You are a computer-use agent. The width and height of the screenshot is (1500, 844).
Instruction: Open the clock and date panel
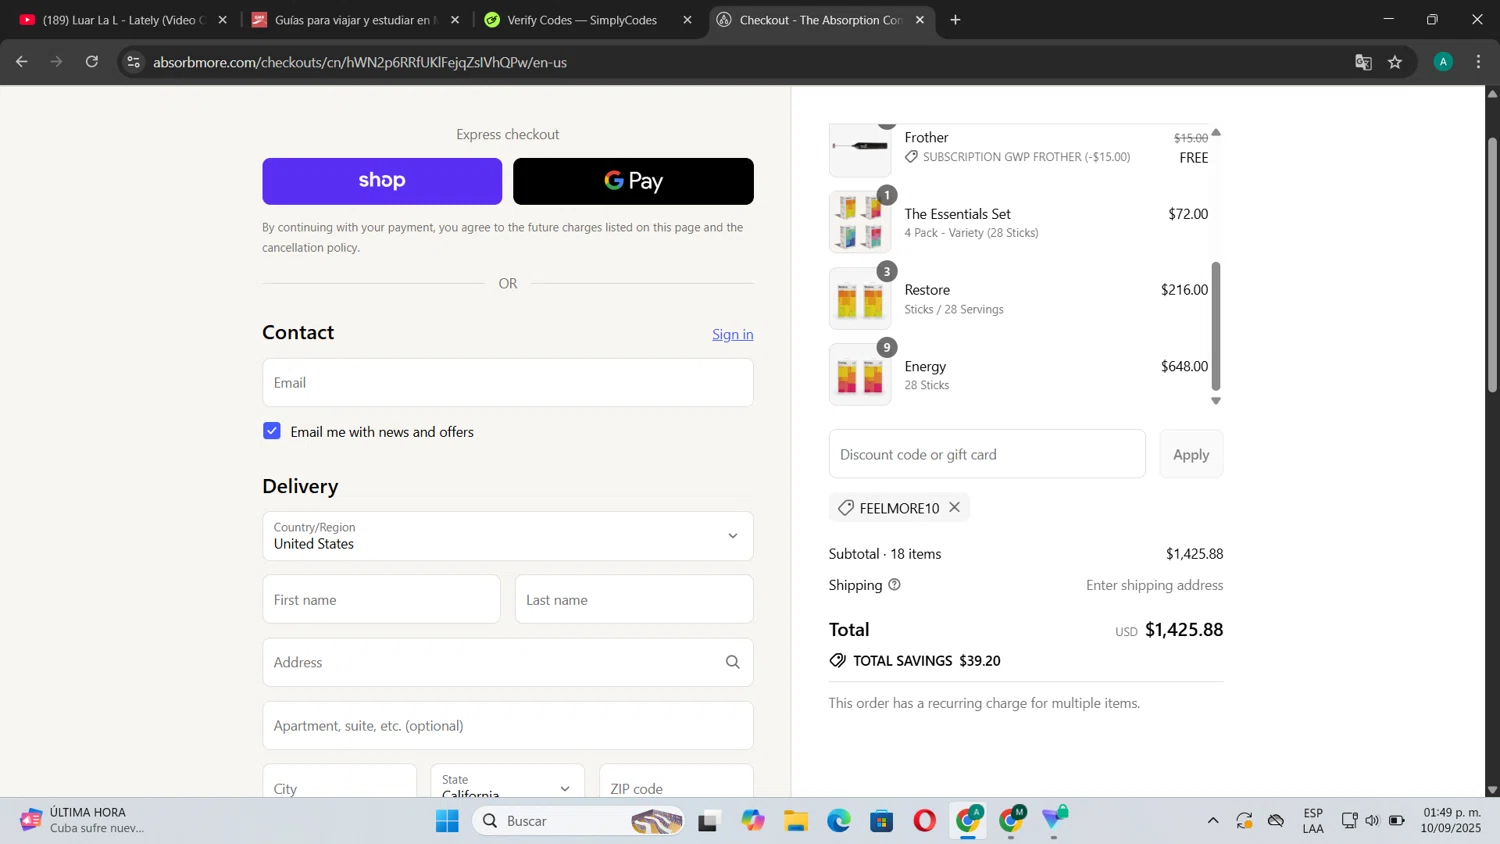[x=1452, y=820]
